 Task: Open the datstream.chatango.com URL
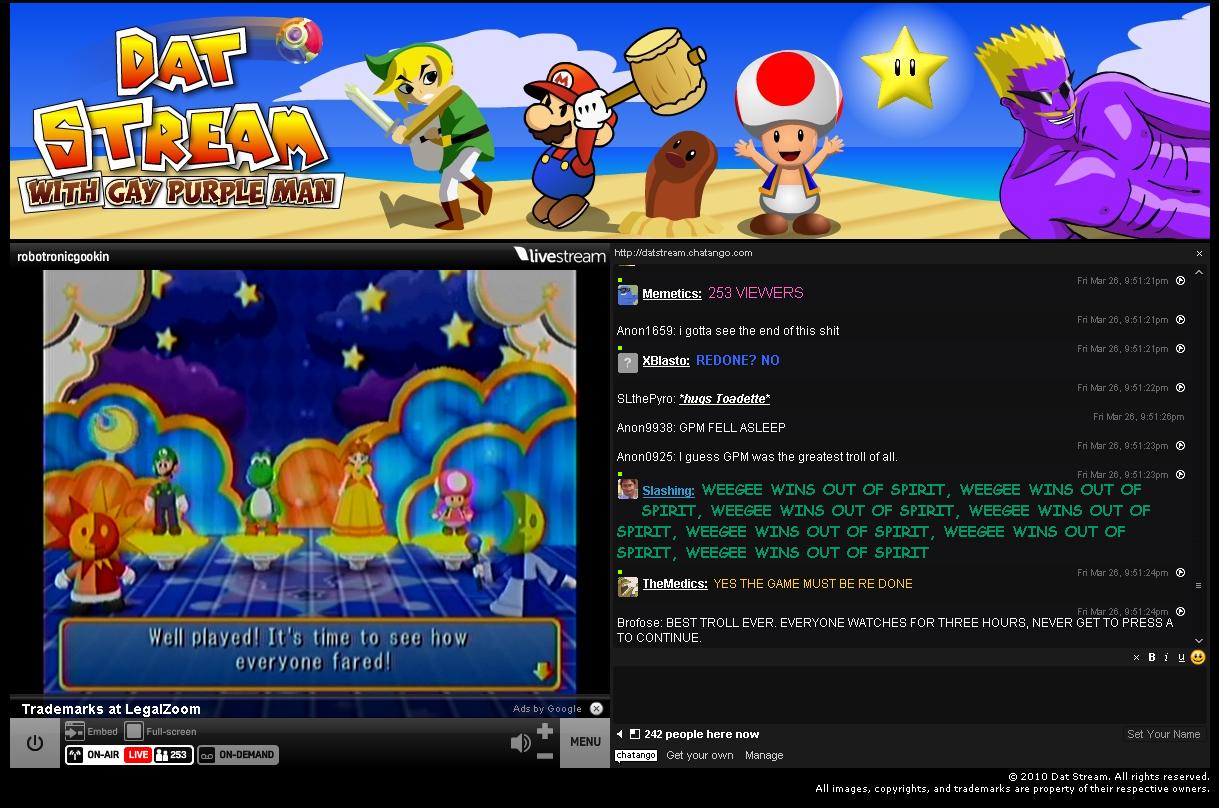point(683,253)
